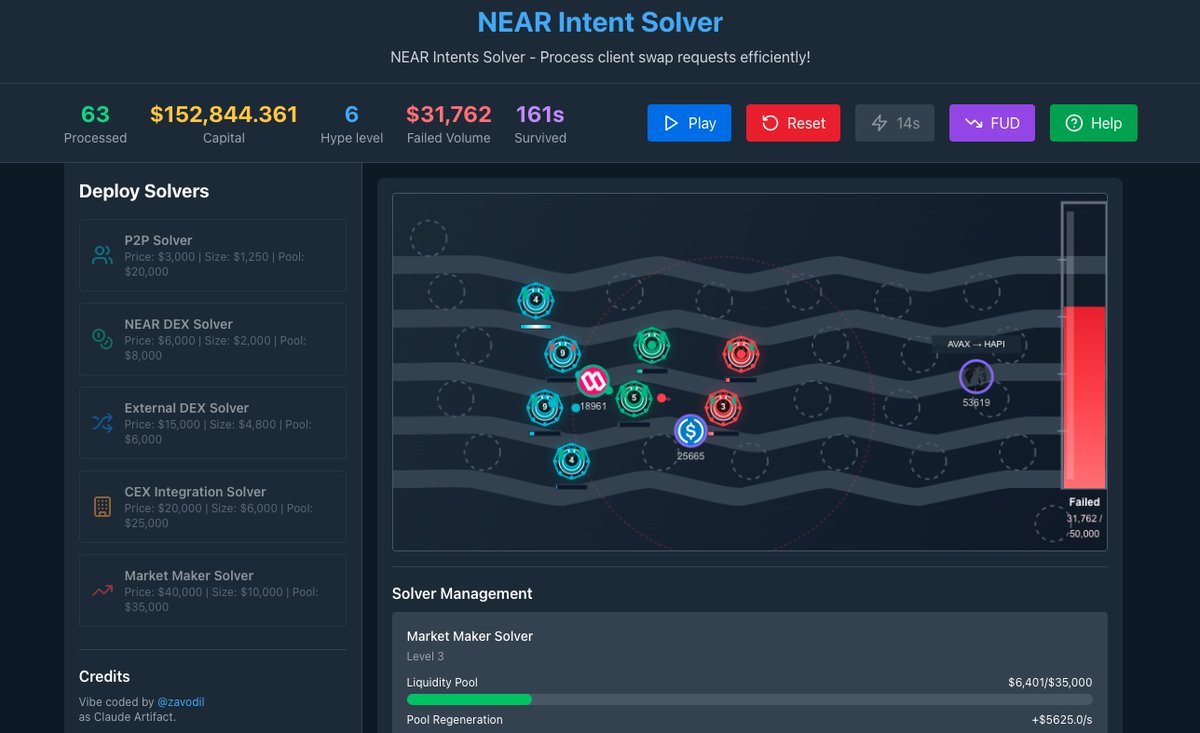Click the P2P Solver card title
The image size is (1200, 733).
pos(158,240)
